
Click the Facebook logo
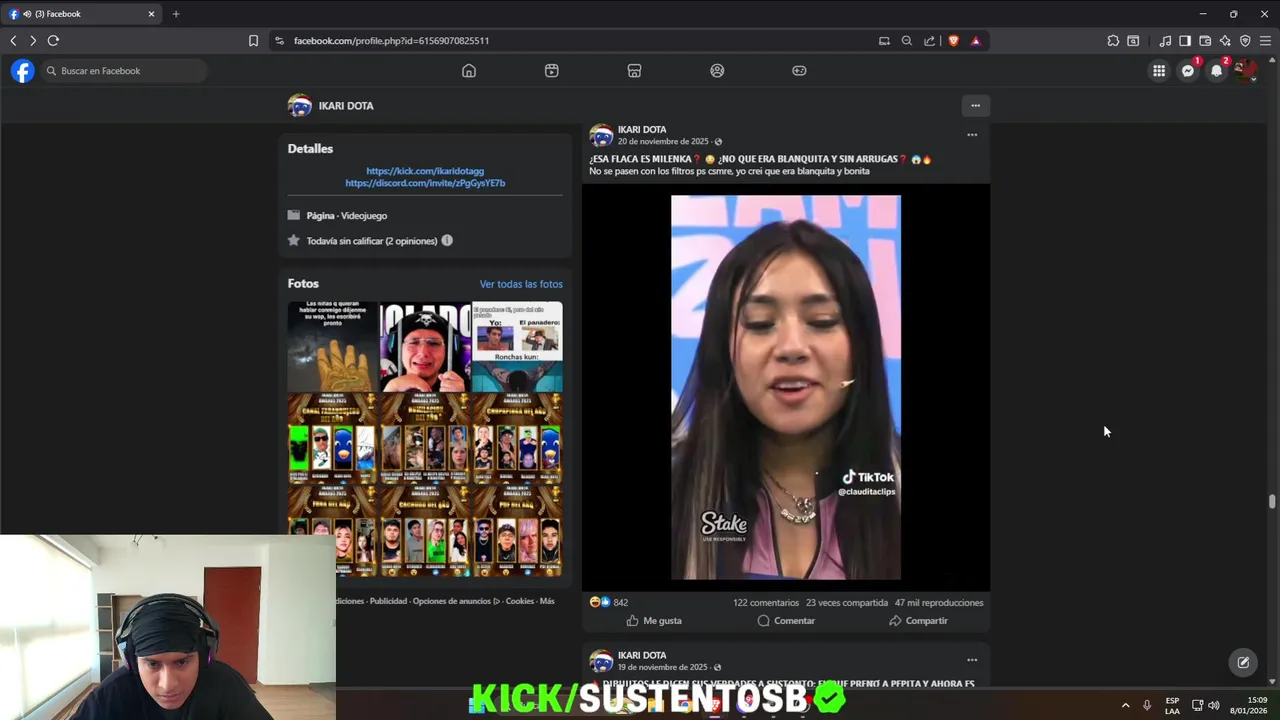click(22, 71)
